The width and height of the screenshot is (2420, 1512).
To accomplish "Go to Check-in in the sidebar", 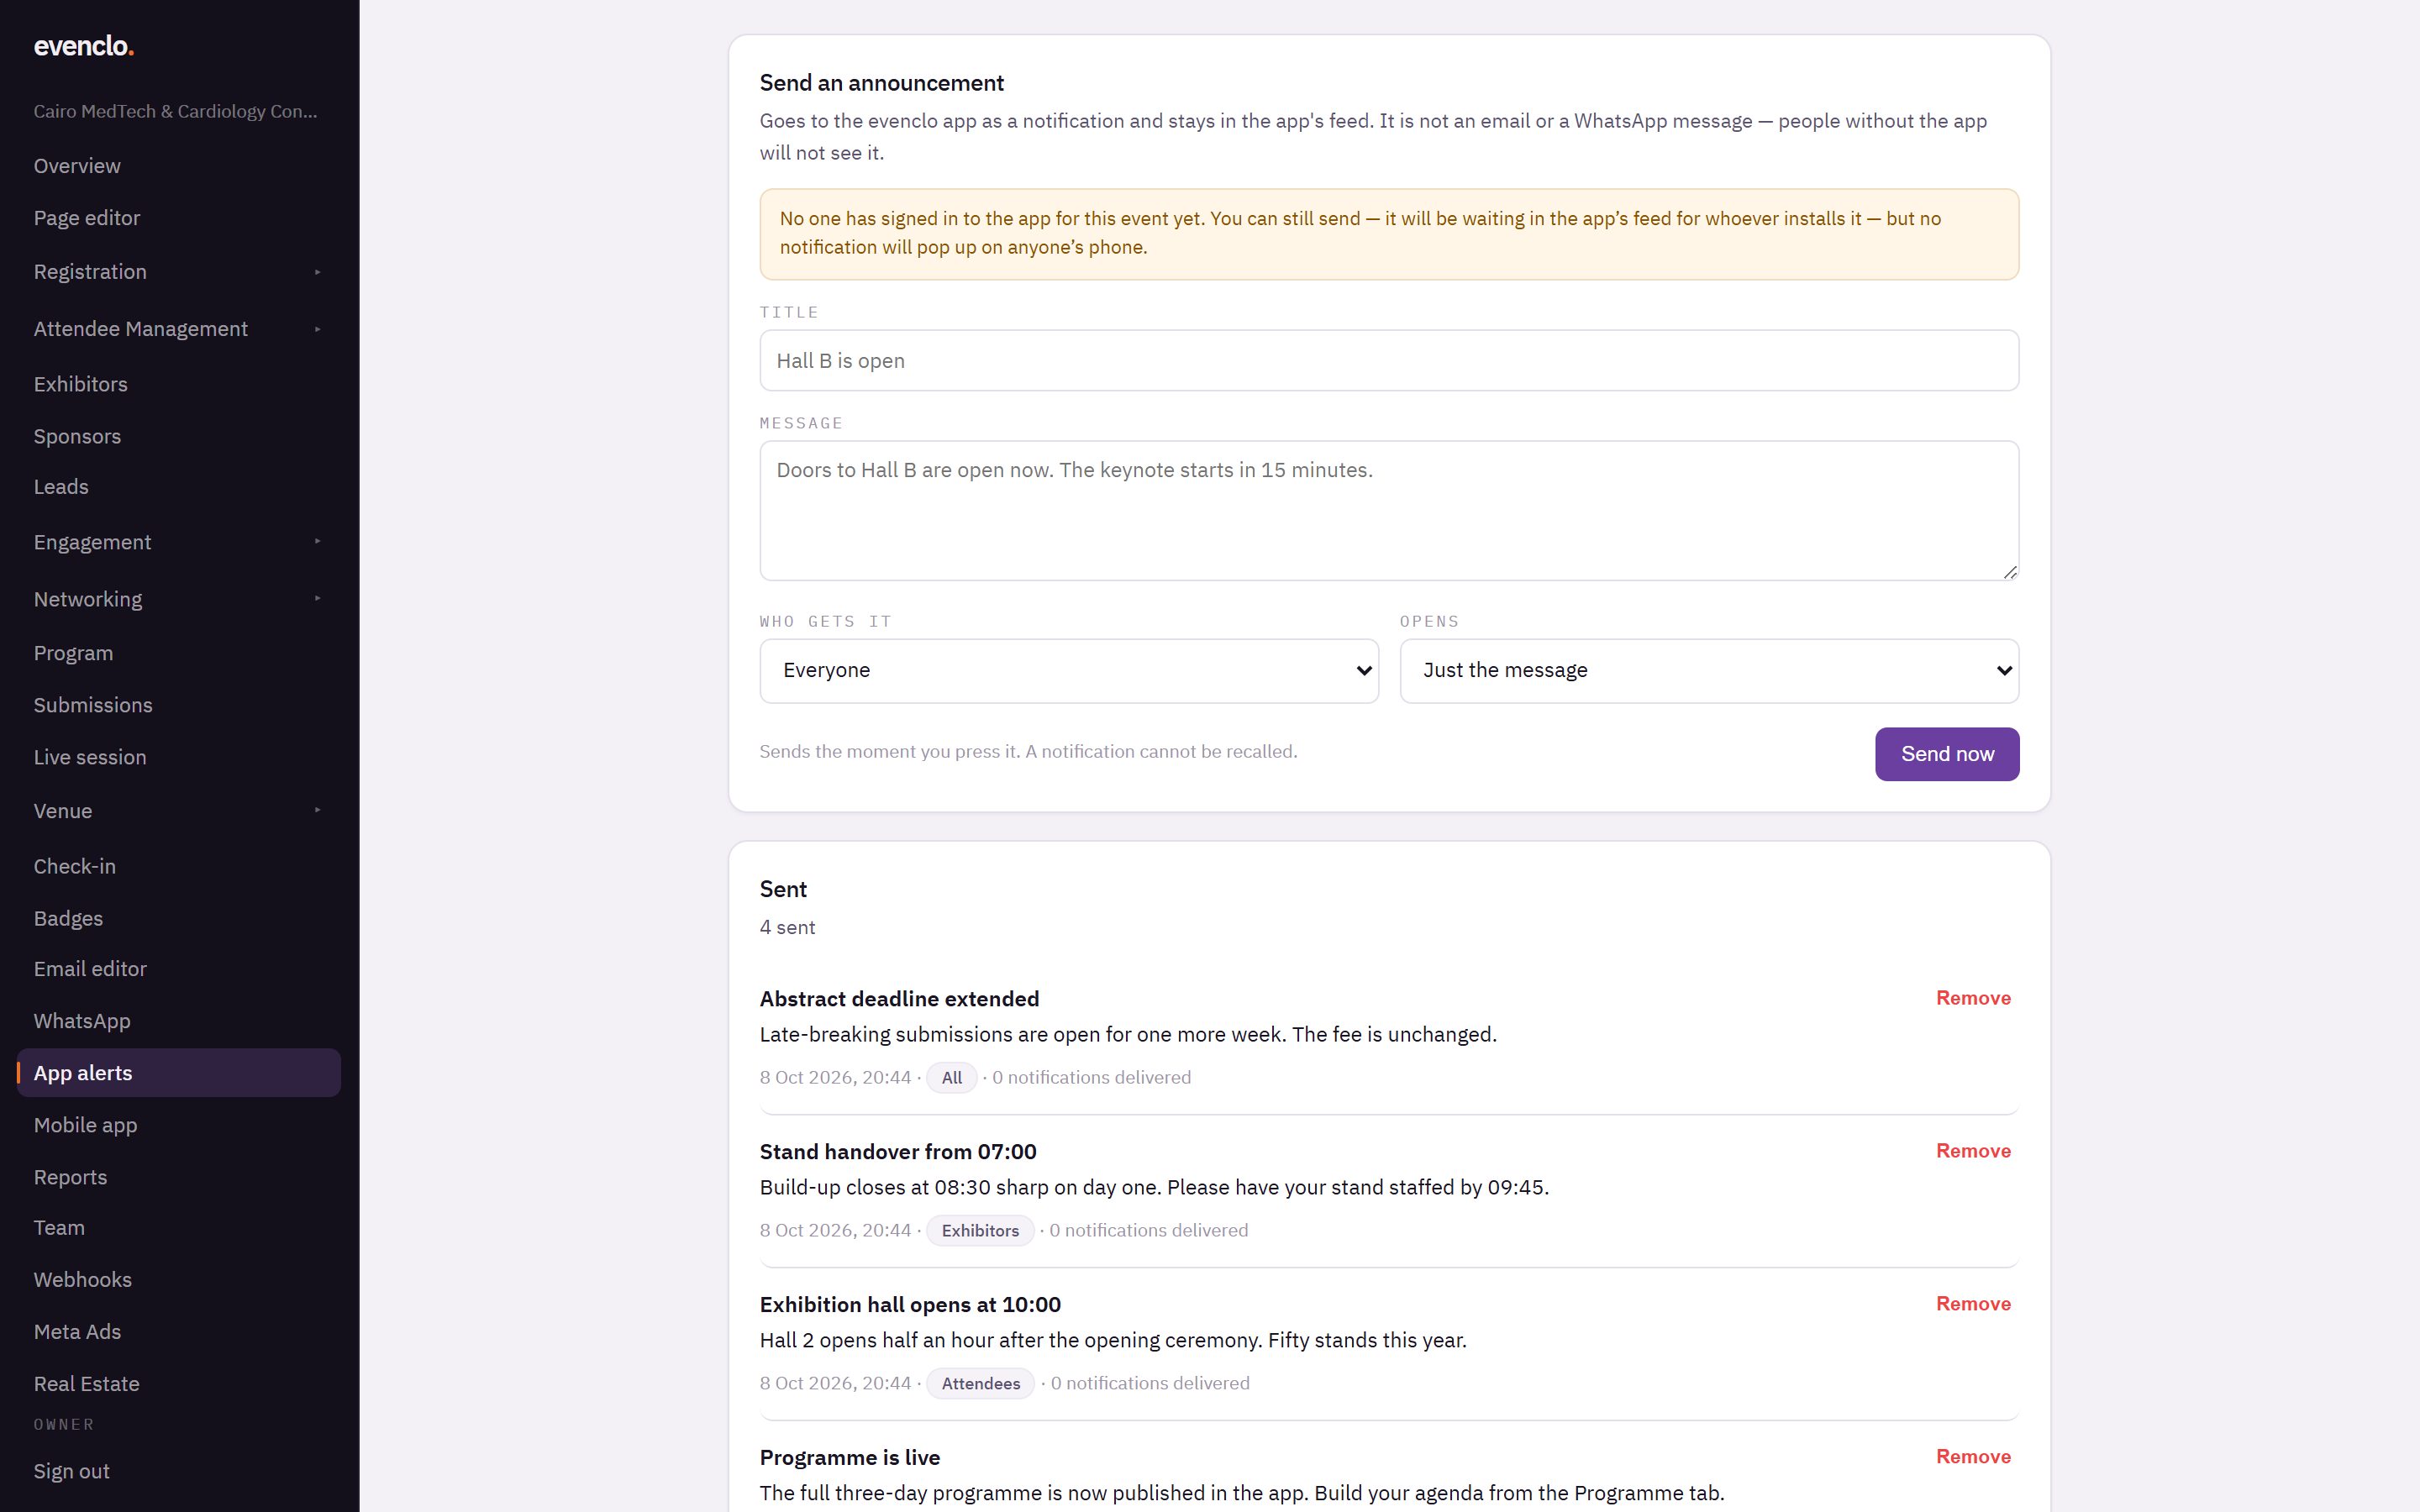I will pyautogui.click(x=178, y=866).
